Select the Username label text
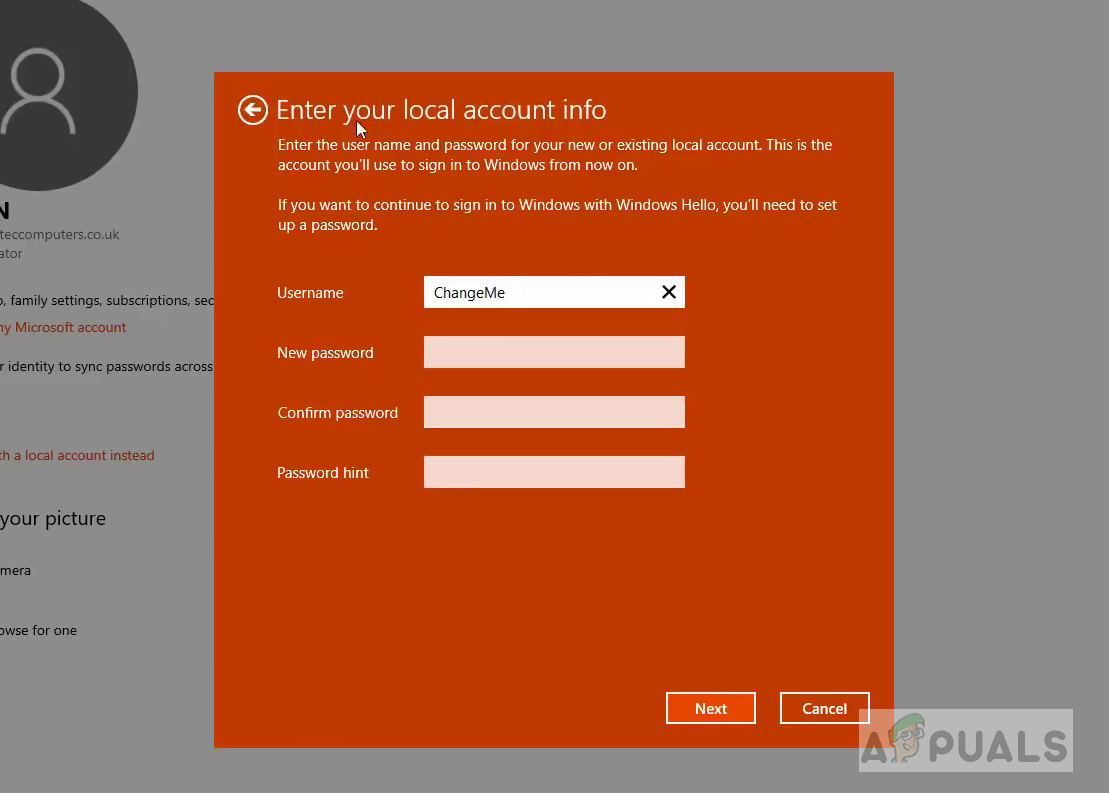Screen dimensions: 1109x793 (310, 293)
